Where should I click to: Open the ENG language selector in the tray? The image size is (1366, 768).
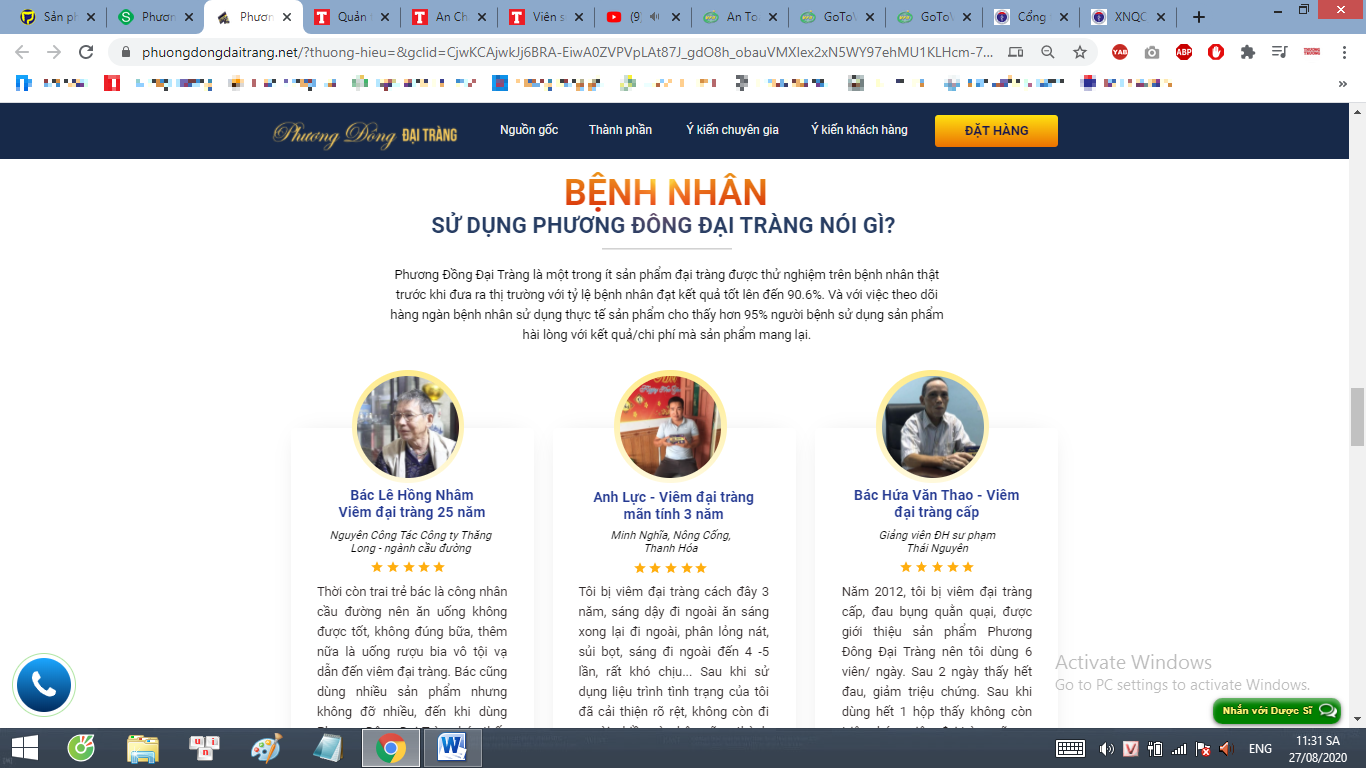(x=1260, y=748)
